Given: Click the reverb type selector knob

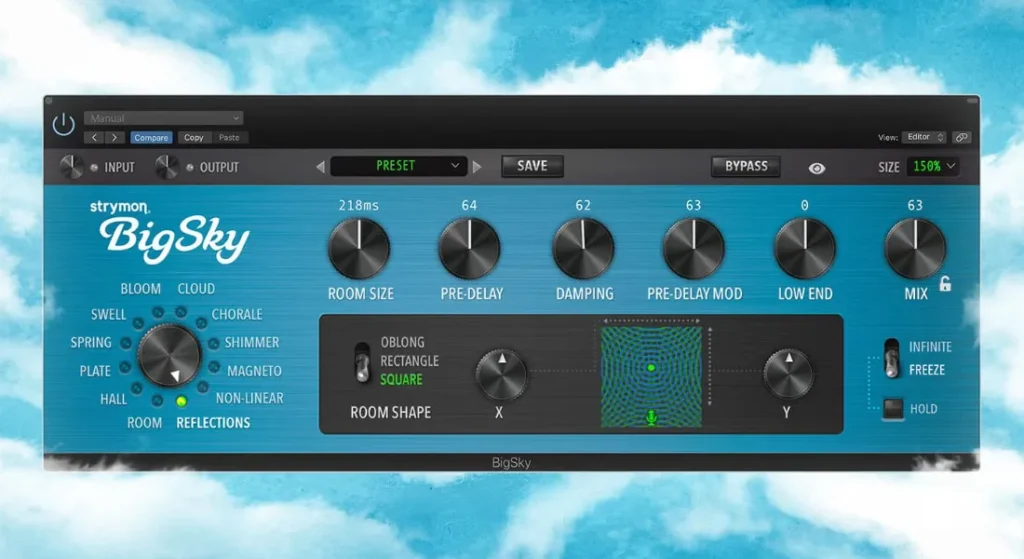Looking at the screenshot, I should (169, 356).
